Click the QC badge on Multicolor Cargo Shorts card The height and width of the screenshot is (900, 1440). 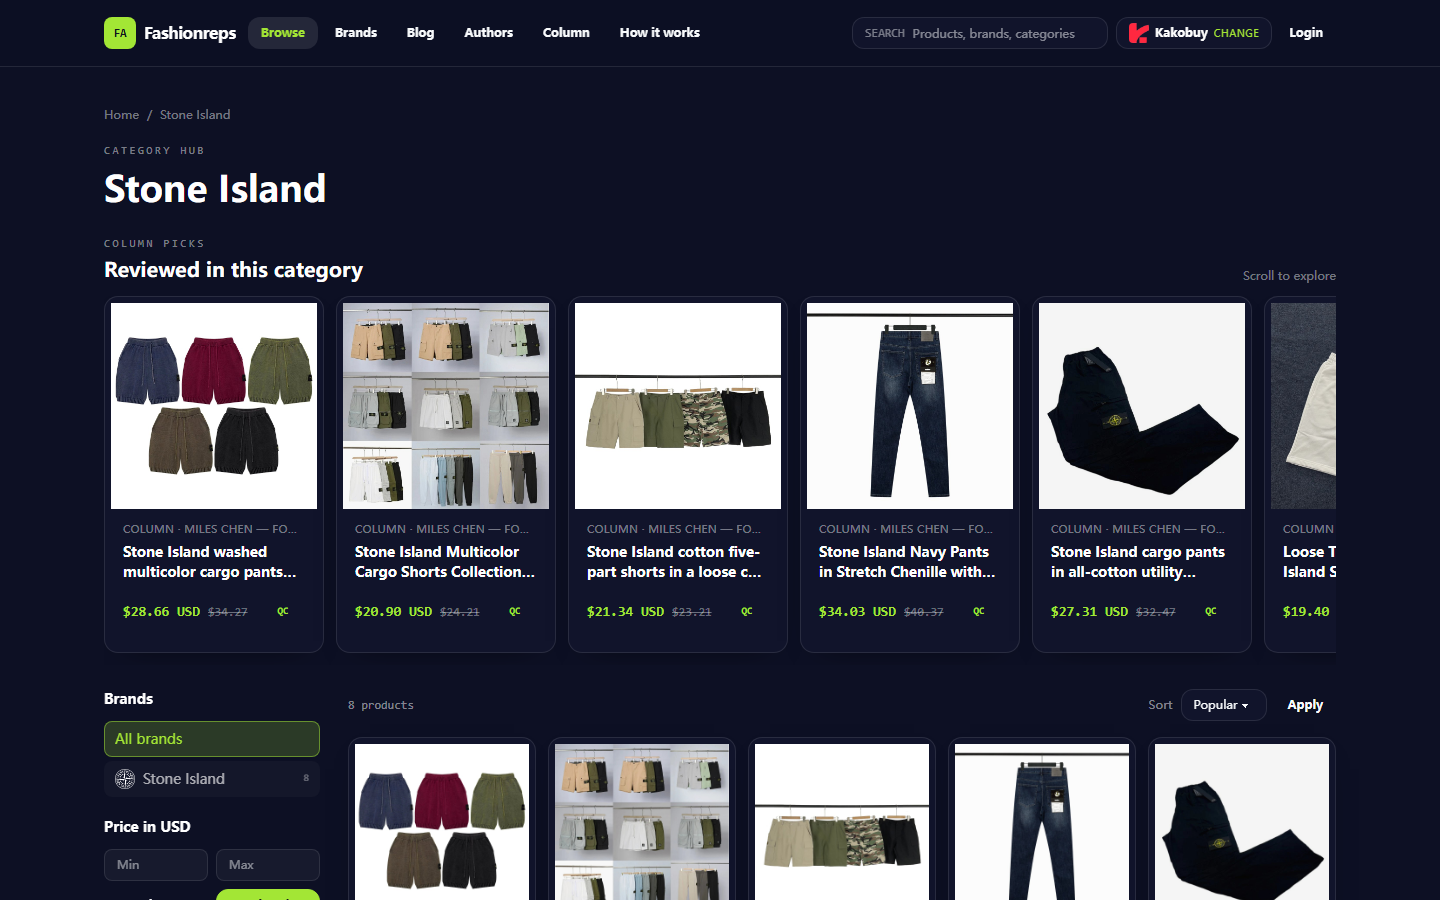point(515,611)
